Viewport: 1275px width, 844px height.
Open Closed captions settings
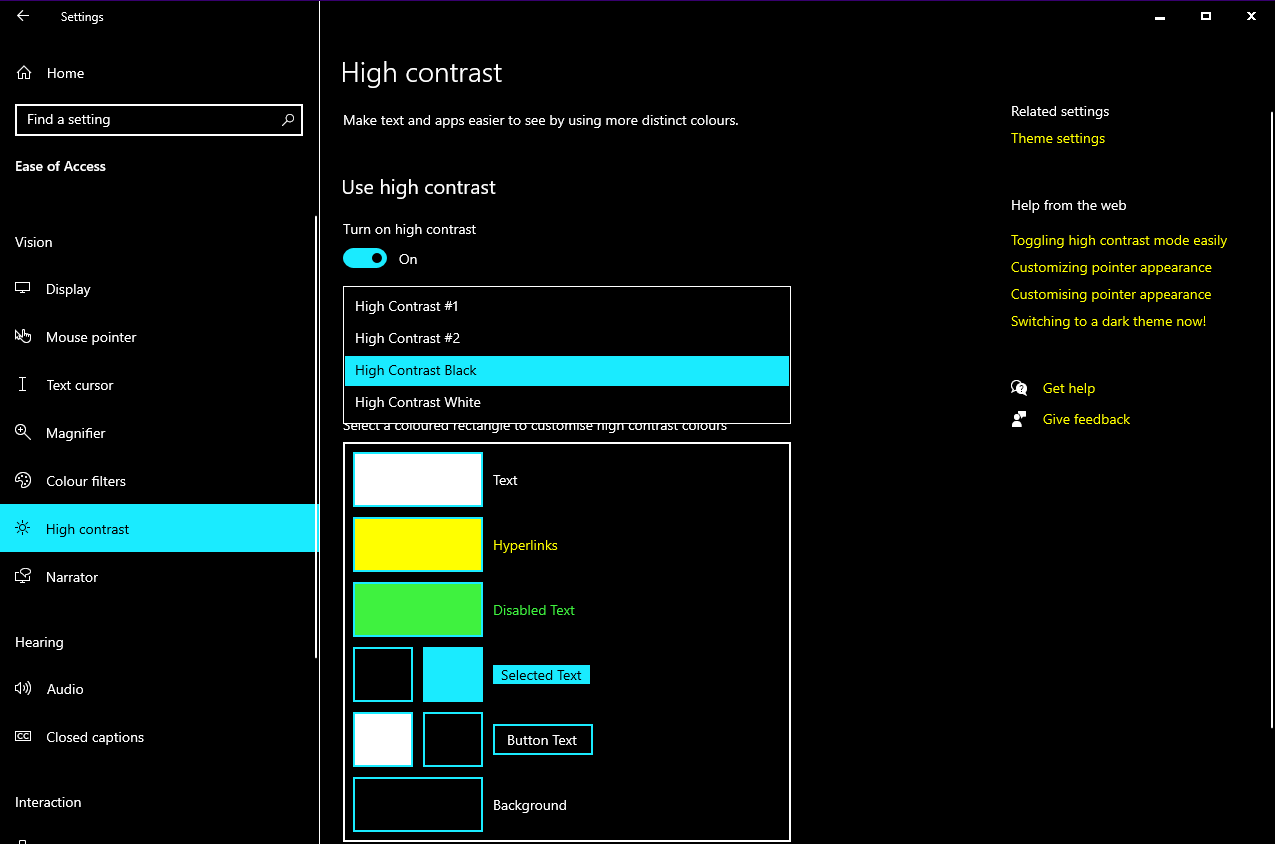158,737
